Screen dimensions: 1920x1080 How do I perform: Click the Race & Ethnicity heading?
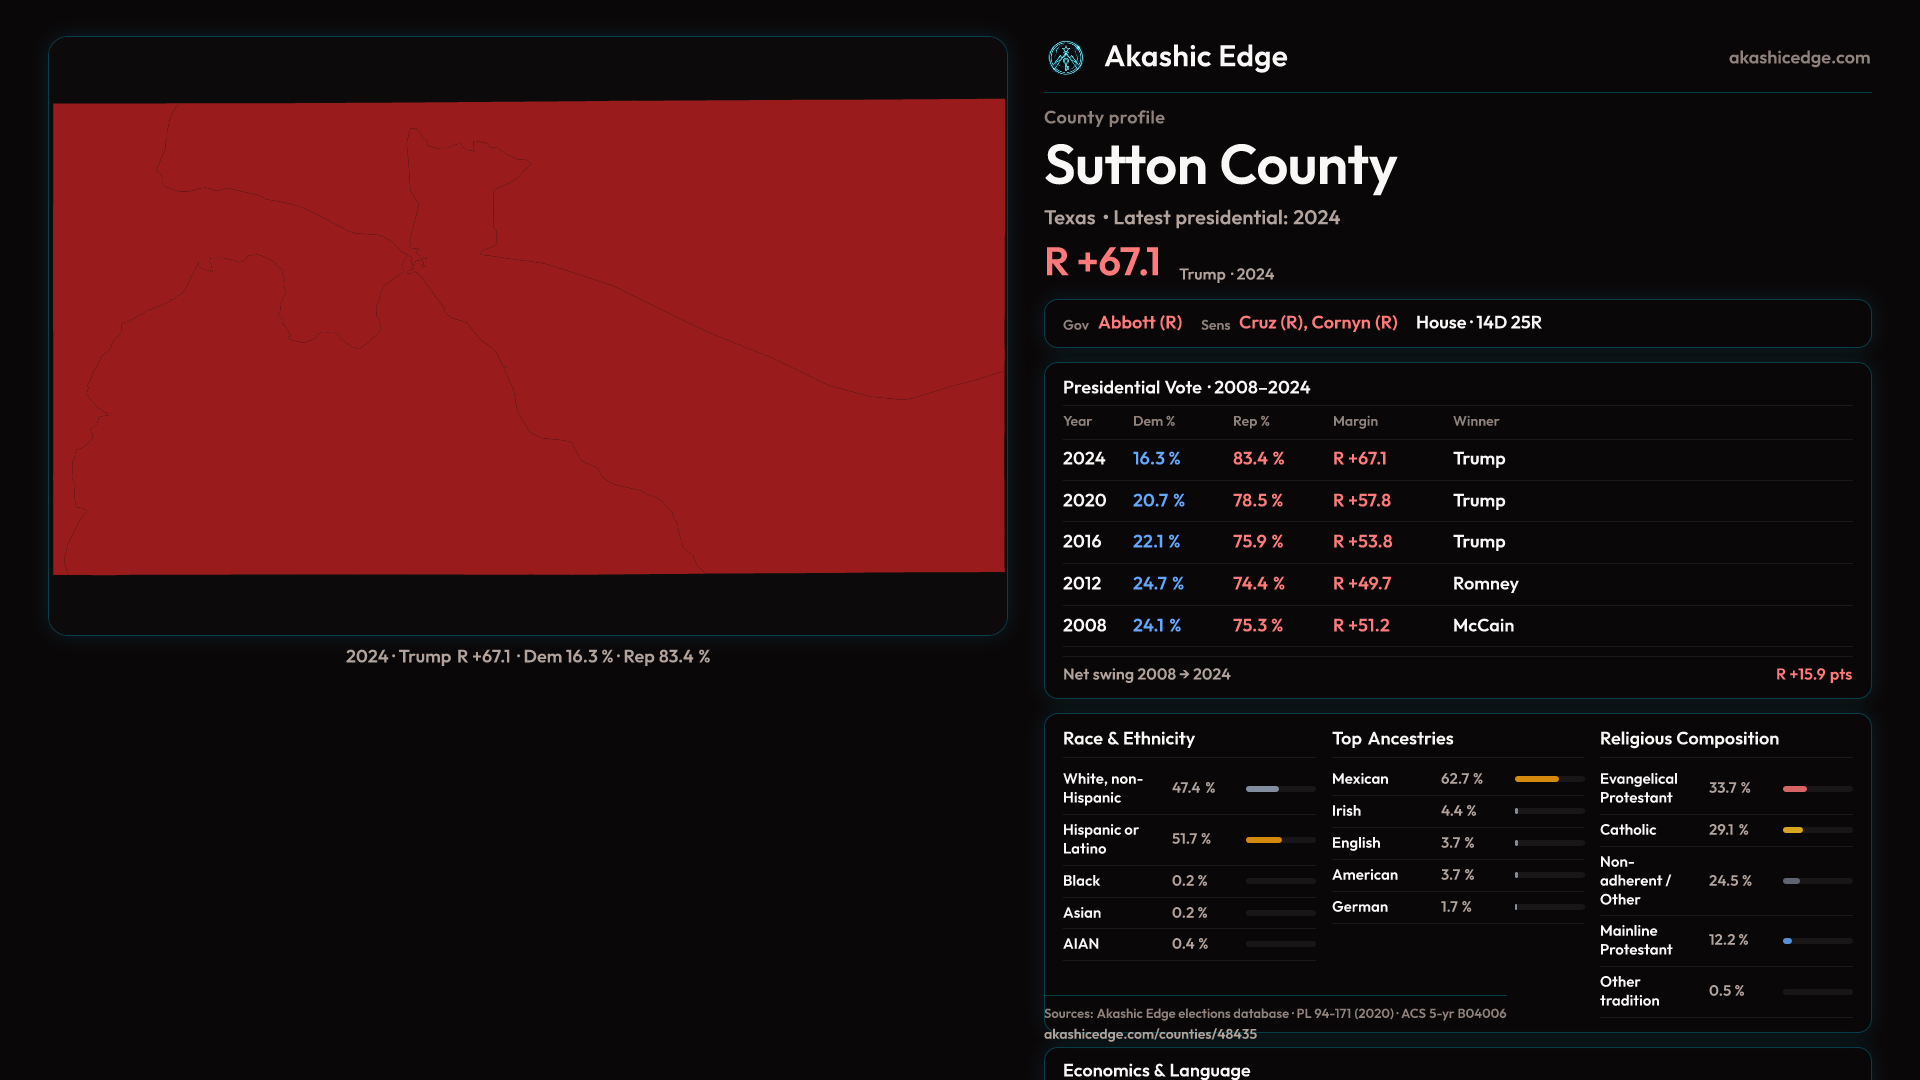[x=1128, y=739]
